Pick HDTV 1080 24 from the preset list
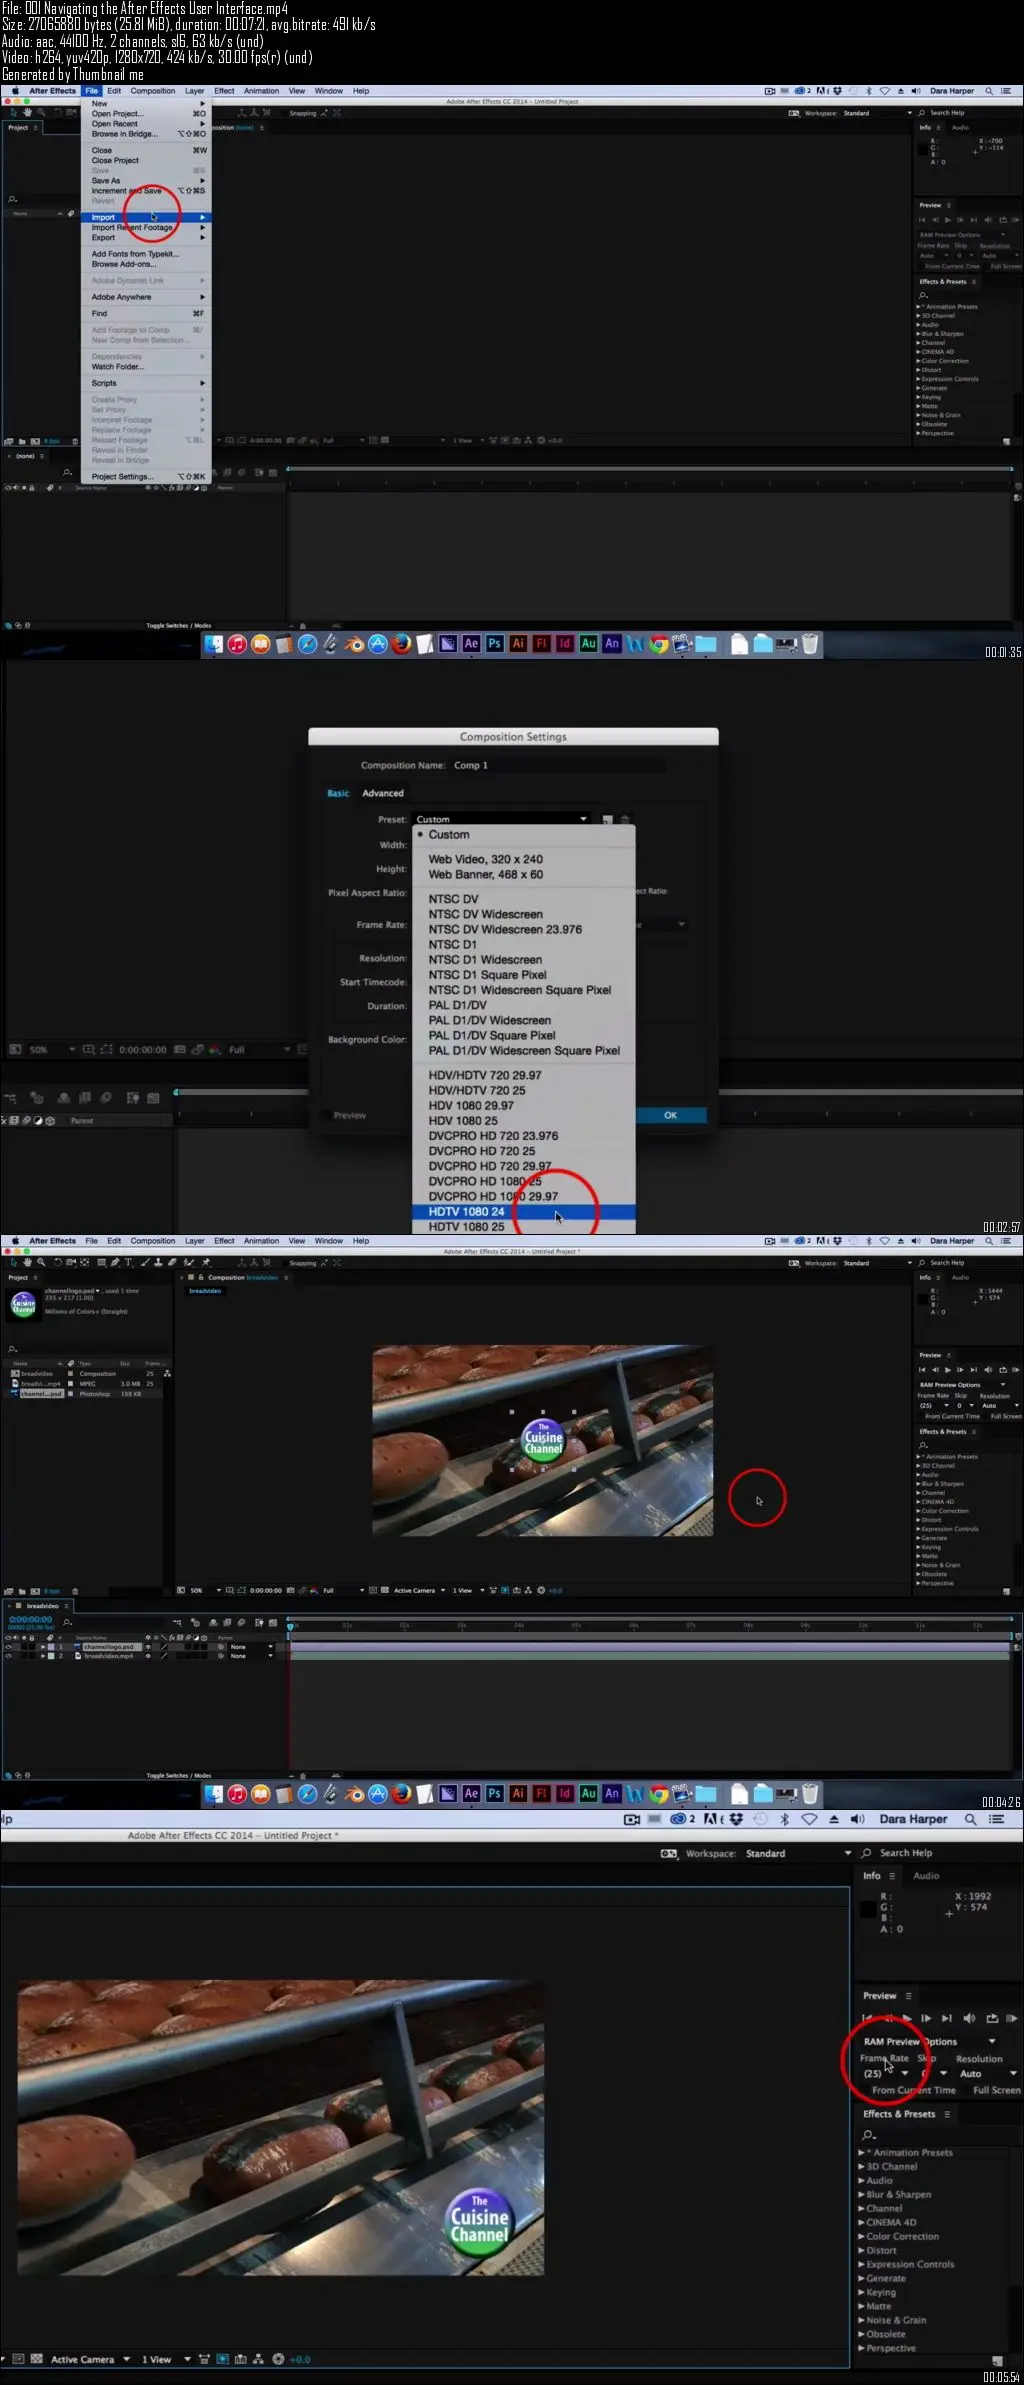This screenshot has width=1024, height=2385. 524,1212
